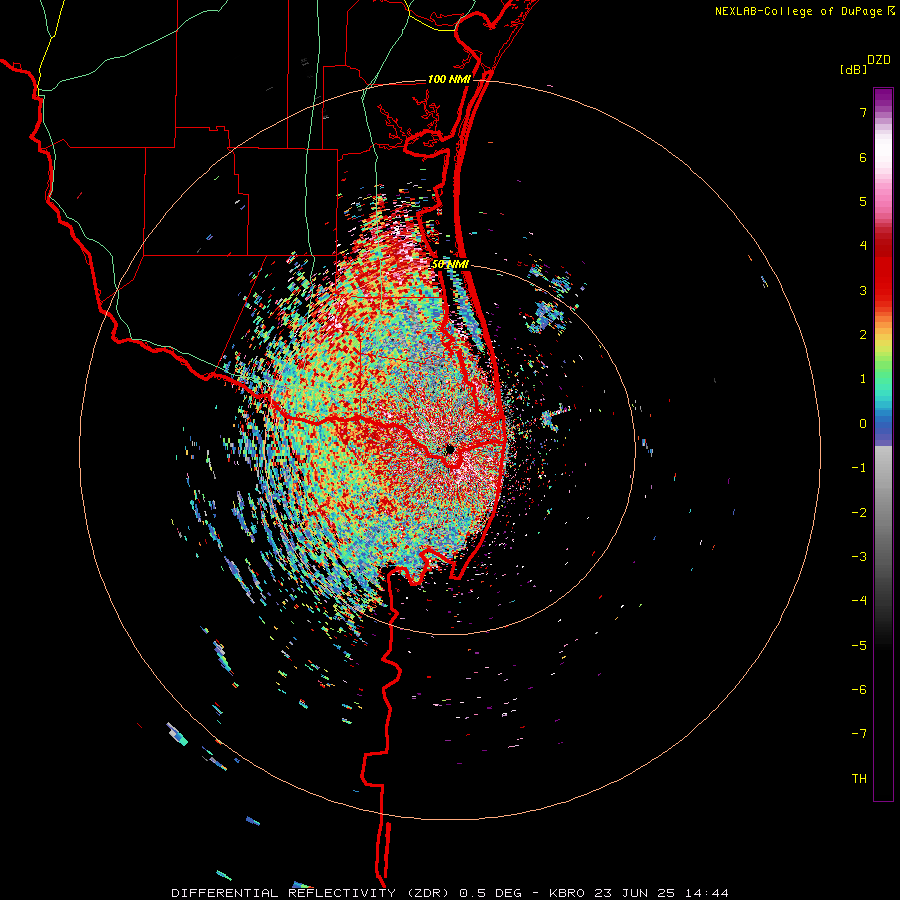The width and height of the screenshot is (900, 900).
Task: Click the 5 dB value on the color scale
Action: click(863, 201)
